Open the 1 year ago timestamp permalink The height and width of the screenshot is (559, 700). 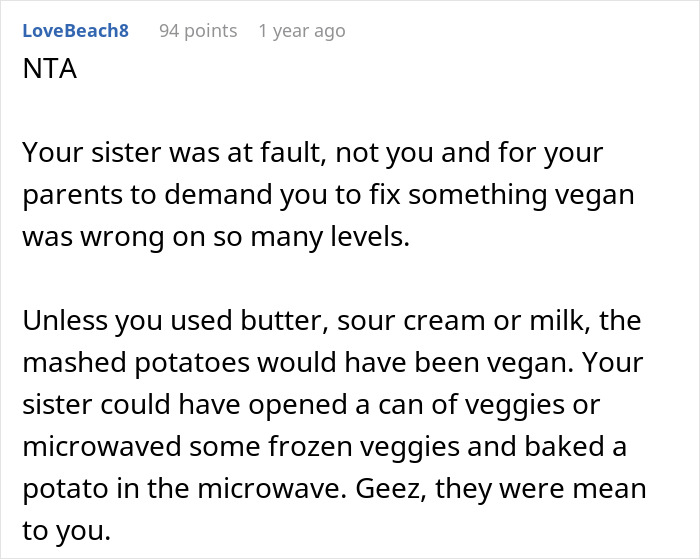(301, 30)
